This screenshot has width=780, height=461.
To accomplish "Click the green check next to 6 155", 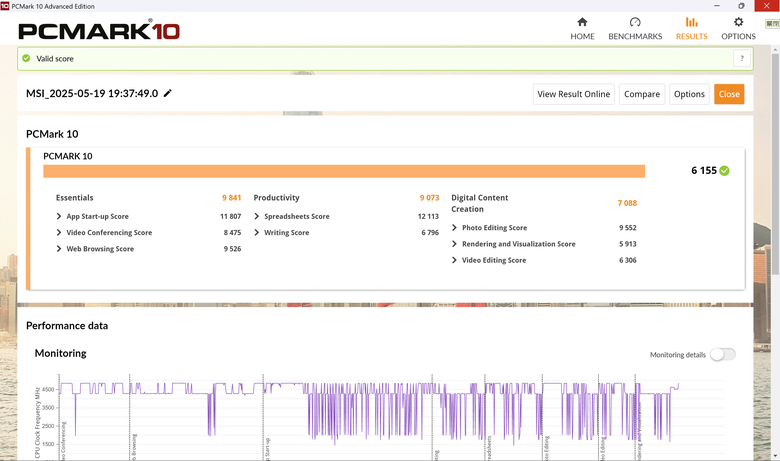I will point(724,171).
